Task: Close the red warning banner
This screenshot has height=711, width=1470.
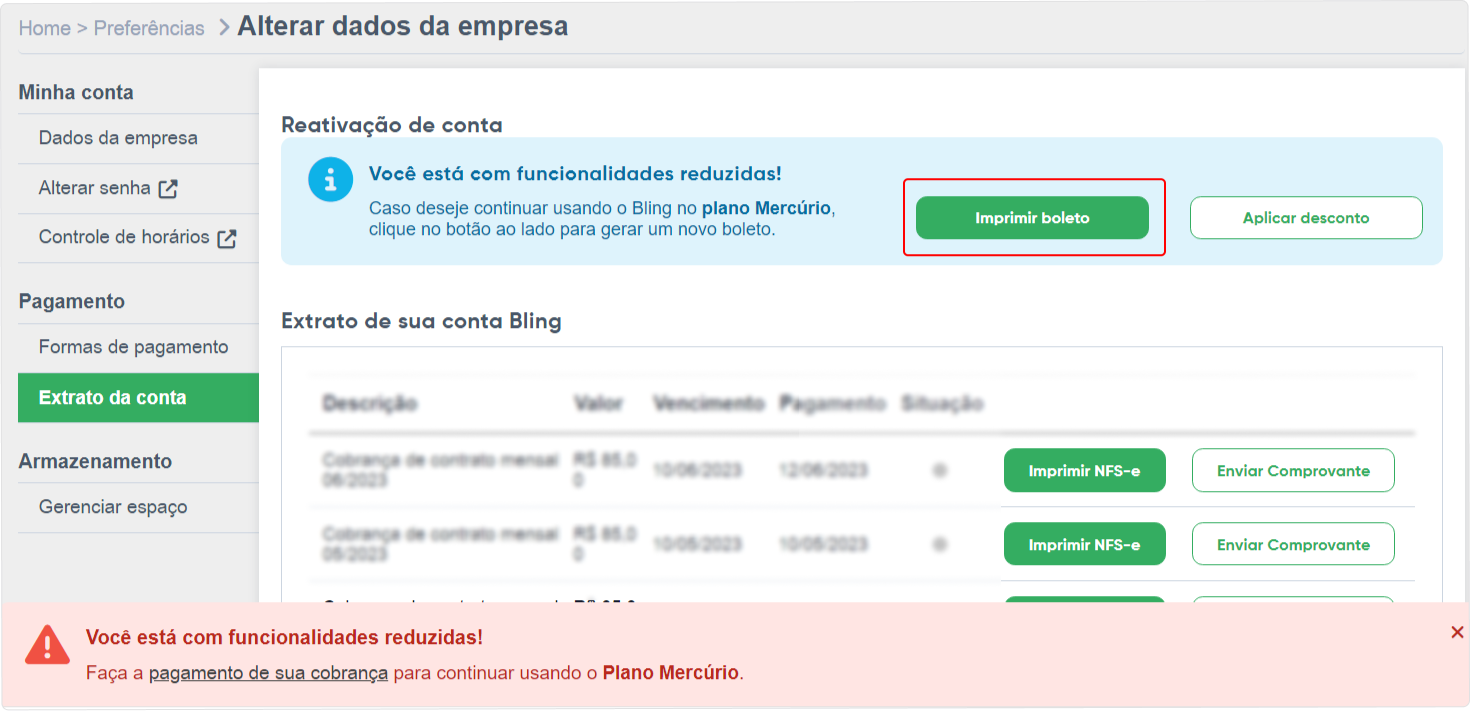Action: tap(1457, 632)
